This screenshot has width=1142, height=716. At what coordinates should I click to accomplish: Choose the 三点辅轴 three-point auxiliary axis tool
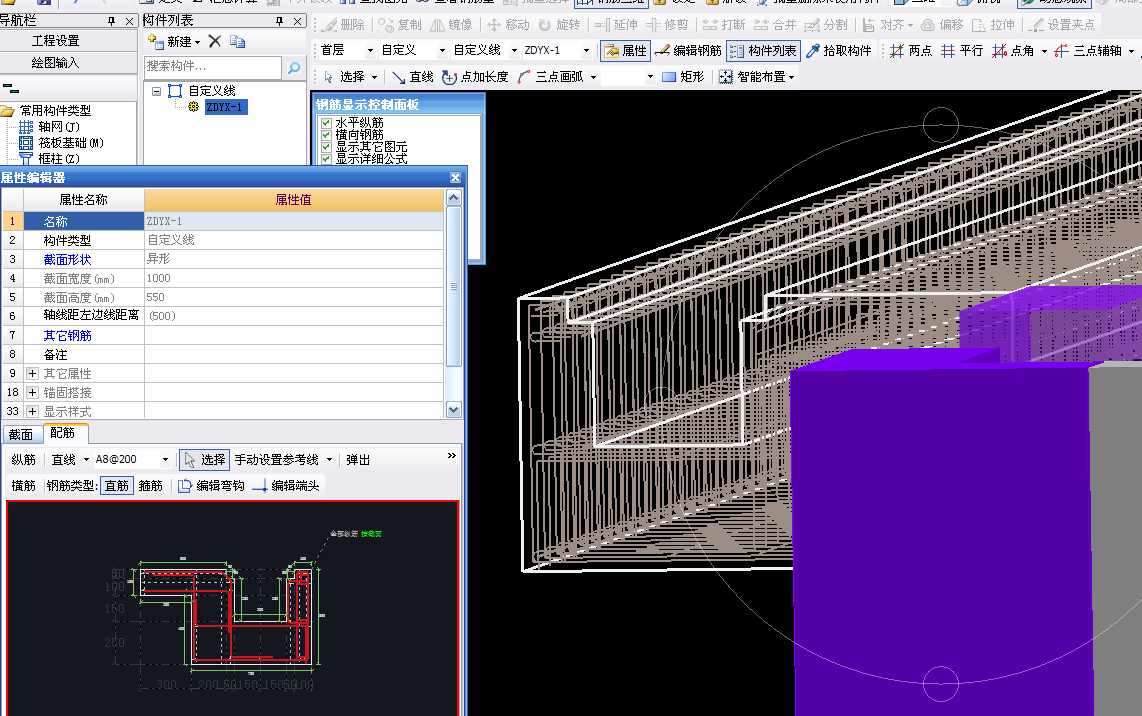(x=1087, y=50)
